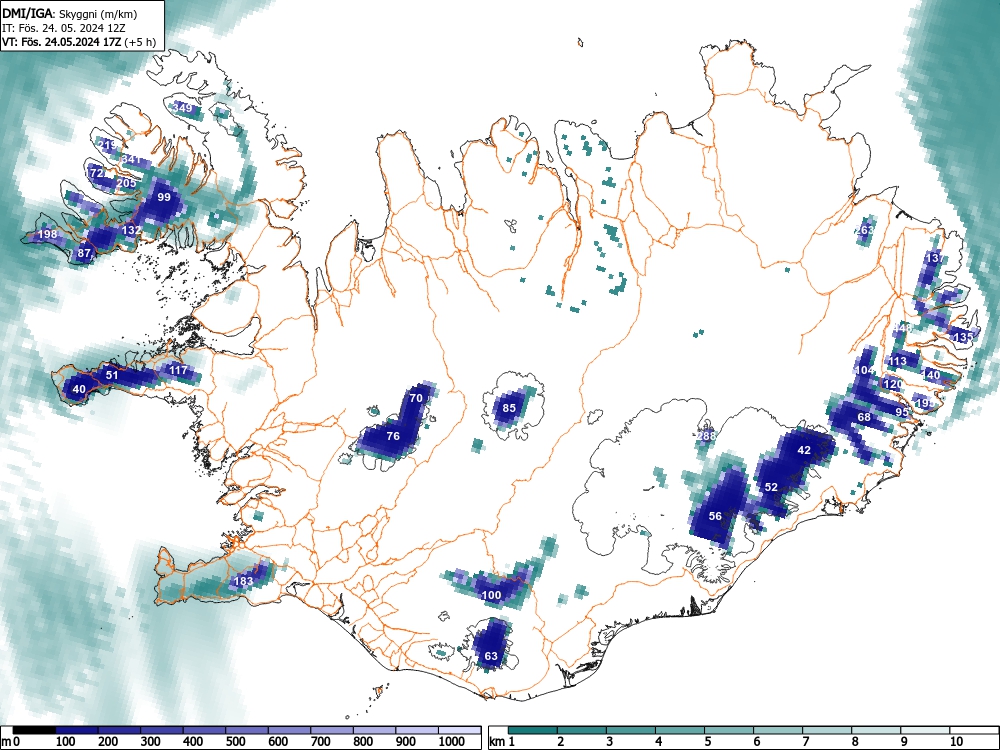Click the visibility value '341' on the map
1000x750 pixels.
tap(131, 159)
